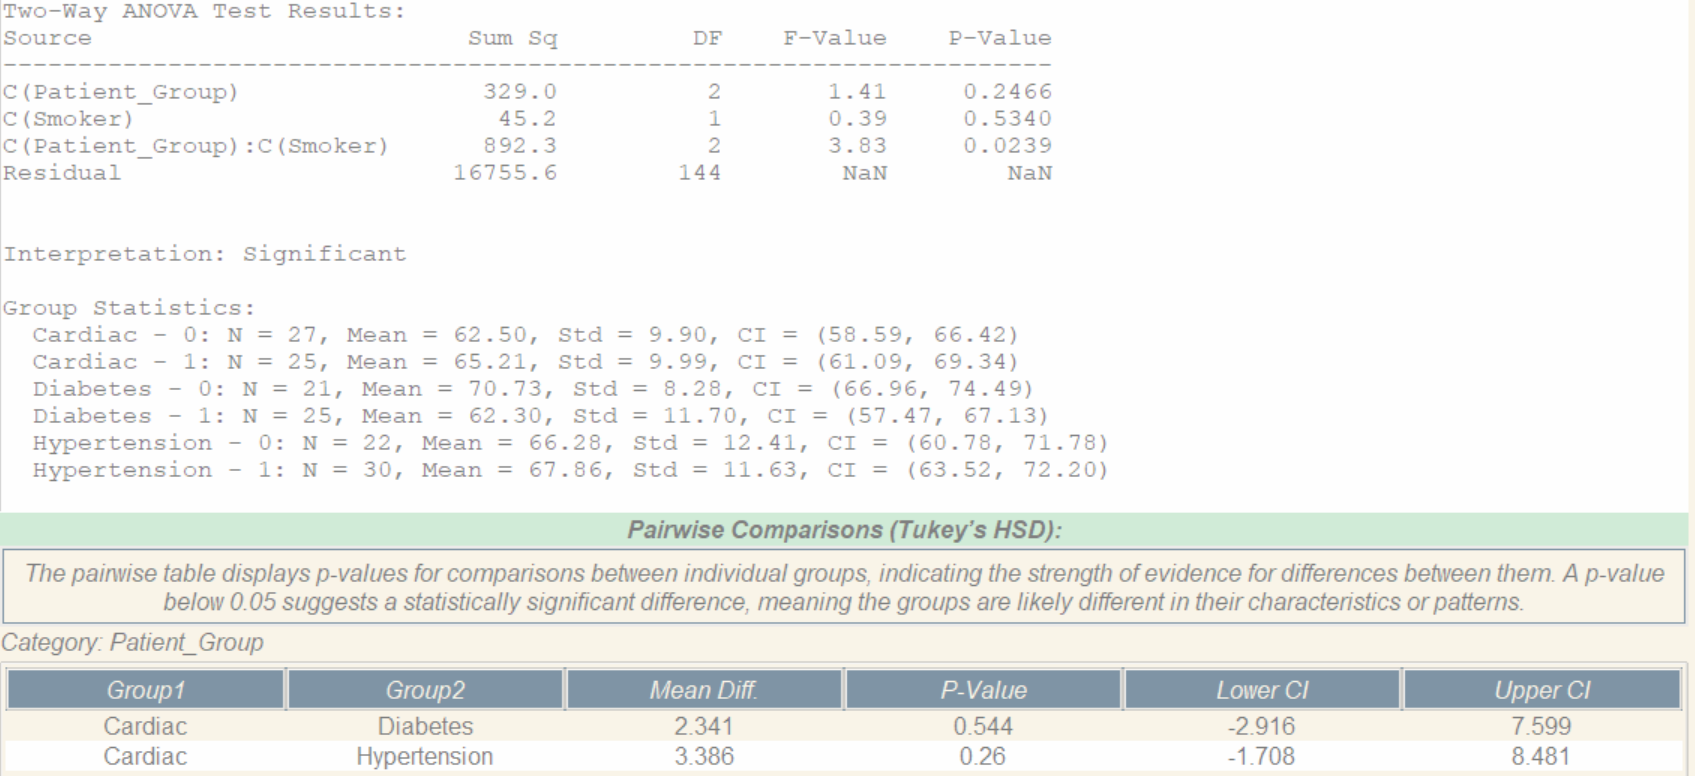1695x776 pixels.
Task: Select the Pairwise Comparisons (Tukey's HSD) heading bar
Action: 844,530
